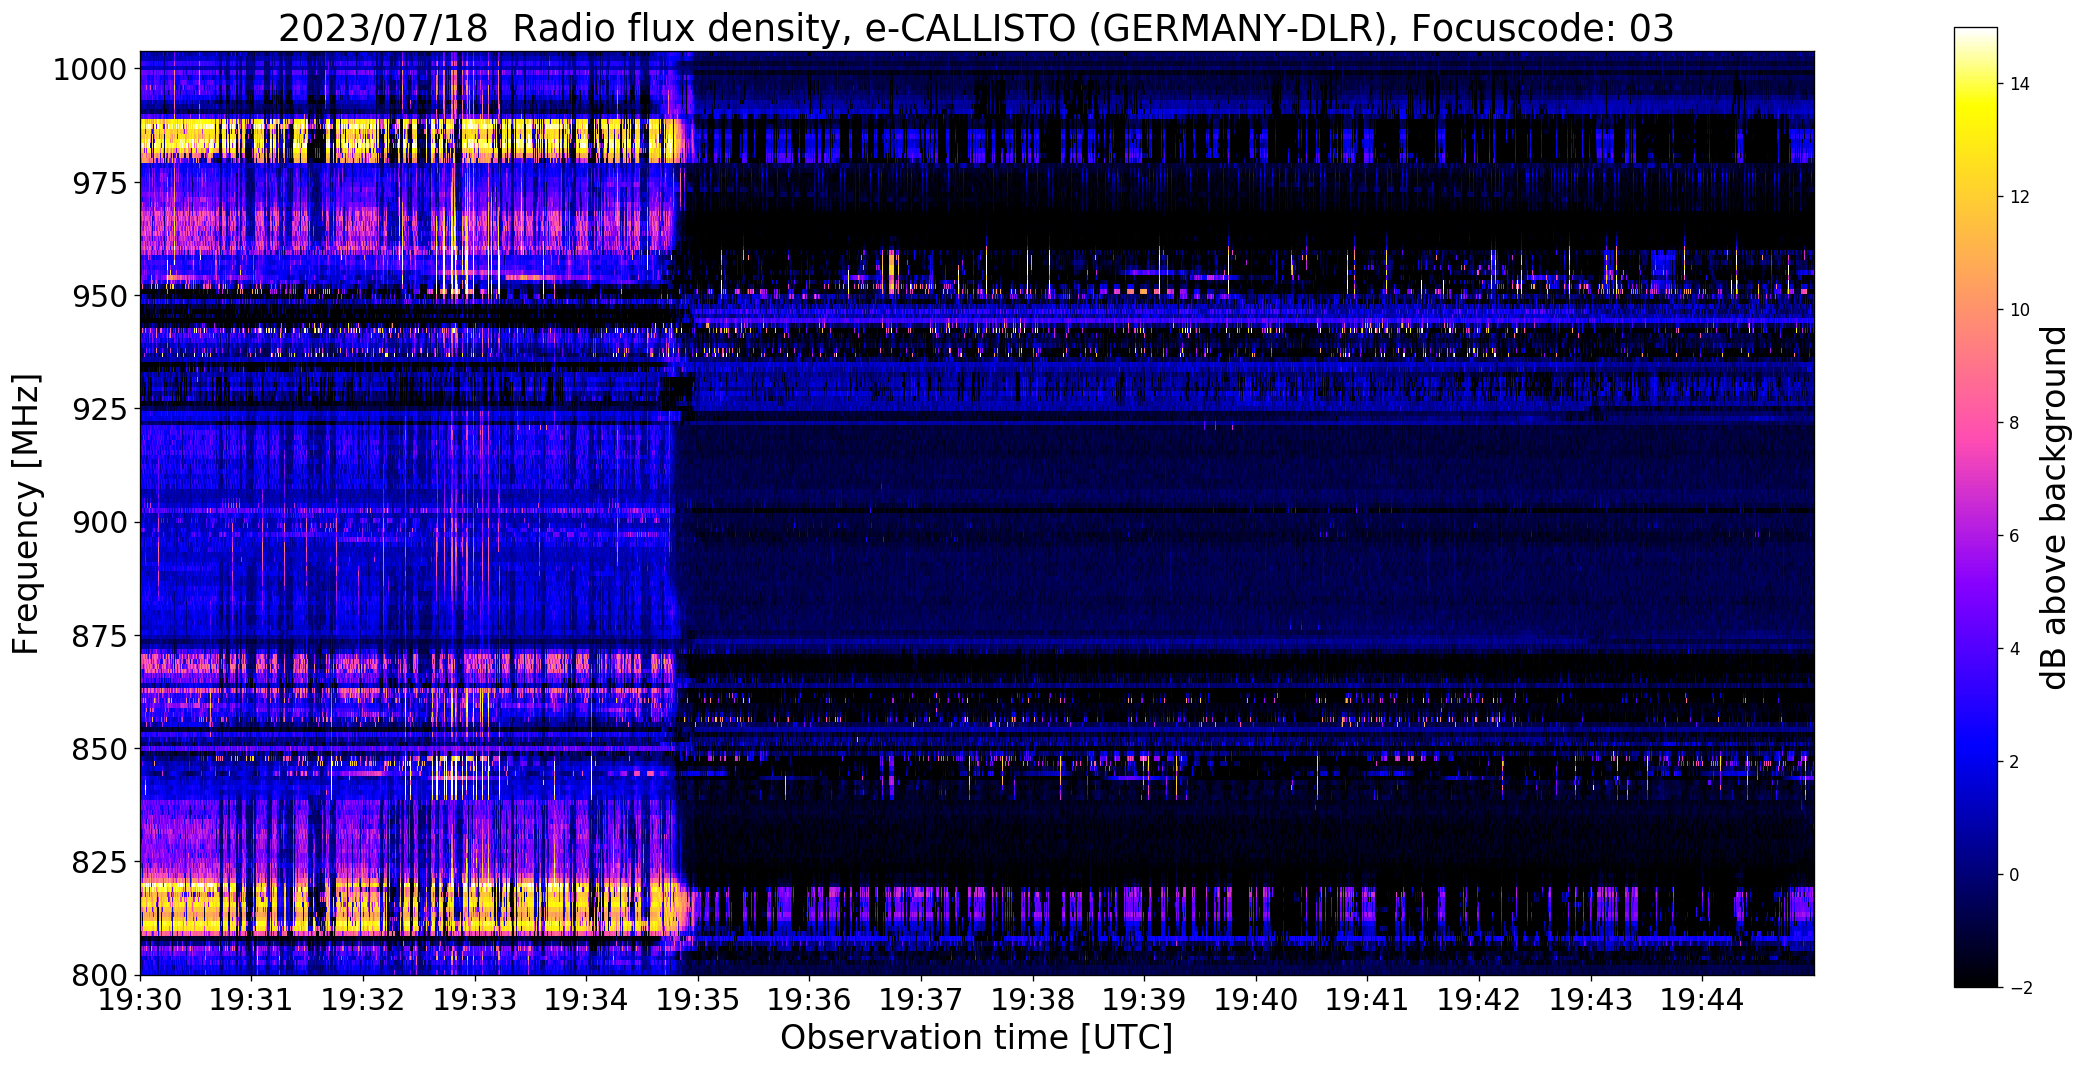Screen dimensions: 2085x1067
Task: Click the 875 MHz frequency tick label
Action: click(99, 635)
